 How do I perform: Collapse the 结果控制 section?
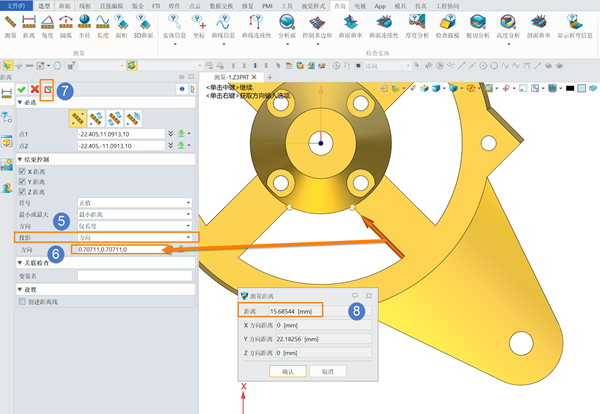(x=20, y=159)
